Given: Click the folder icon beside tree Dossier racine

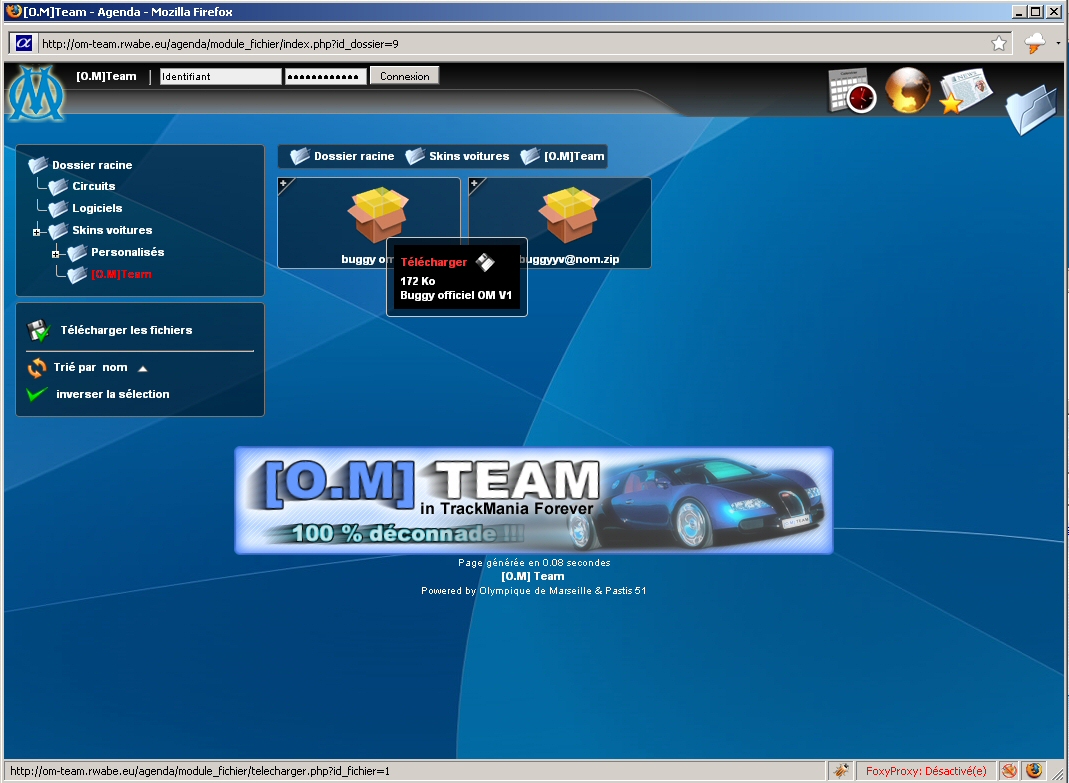Looking at the screenshot, I should (38, 164).
